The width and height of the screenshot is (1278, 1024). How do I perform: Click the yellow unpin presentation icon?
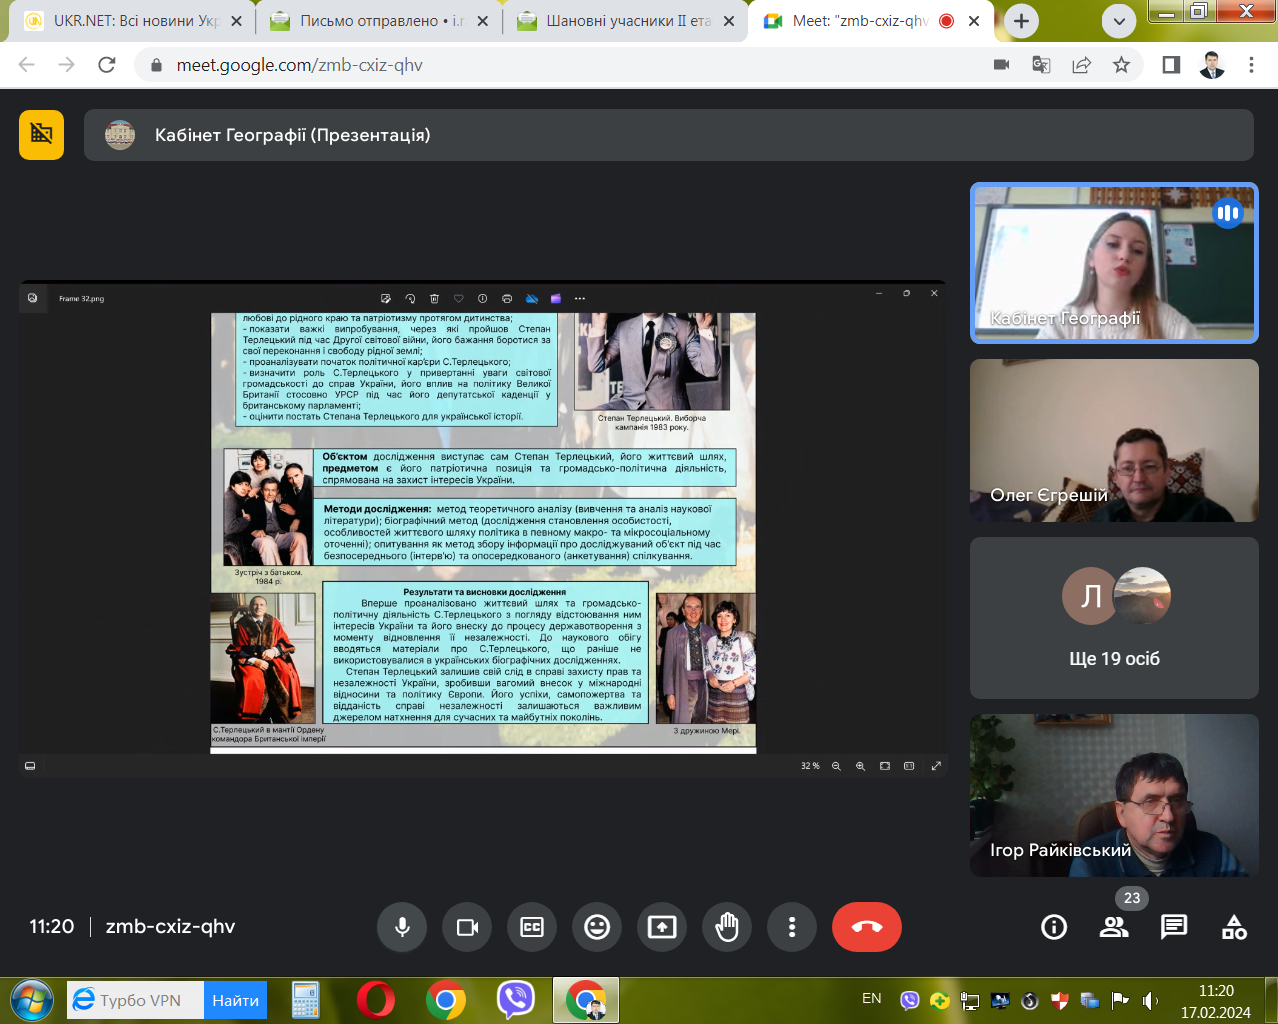pos(41,135)
